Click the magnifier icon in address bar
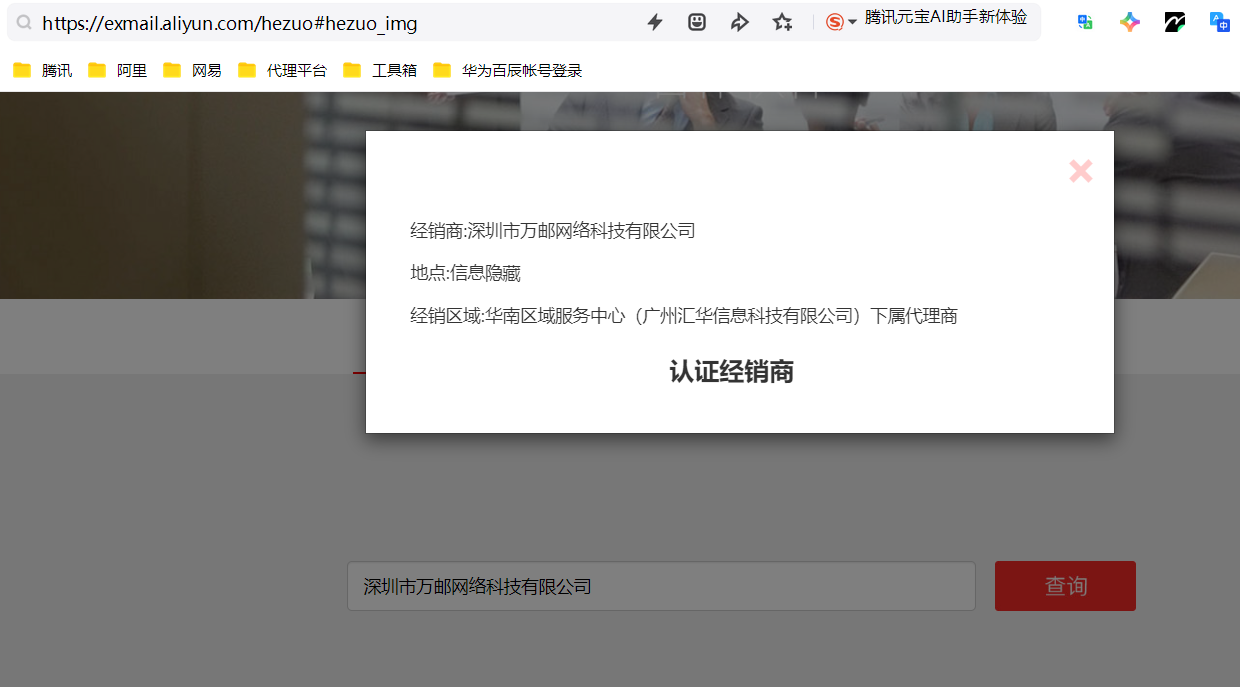This screenshot has height=687, width=1240. 24,23
